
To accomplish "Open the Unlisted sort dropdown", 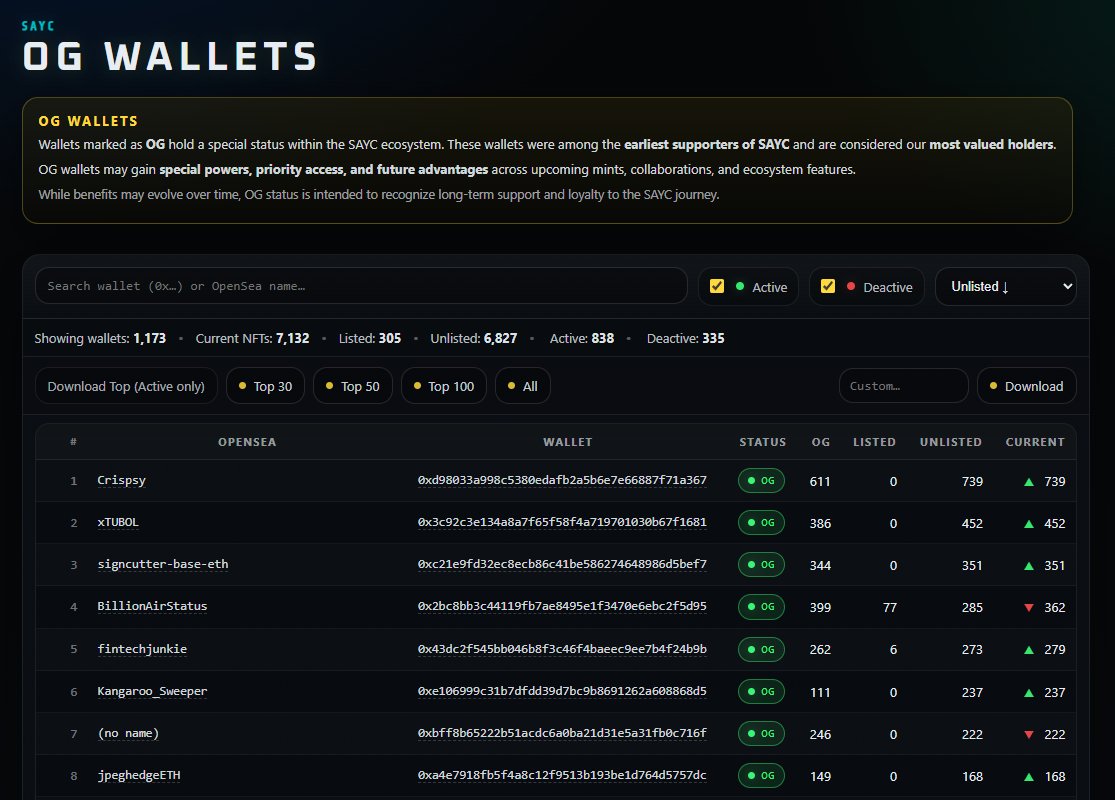I will 1005,287.
